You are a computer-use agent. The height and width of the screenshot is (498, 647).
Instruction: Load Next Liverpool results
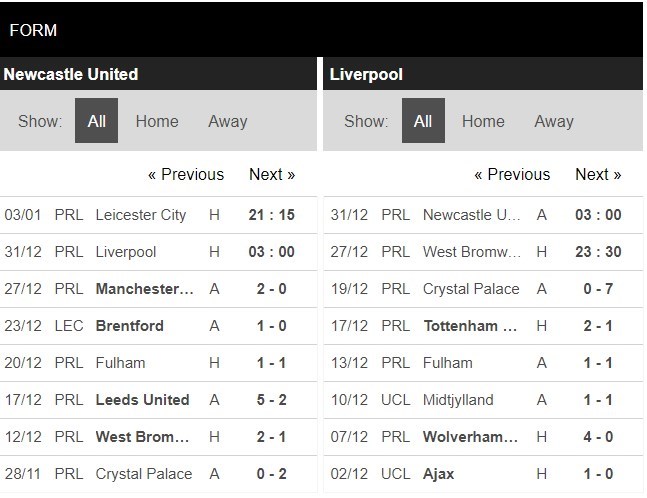598,174
